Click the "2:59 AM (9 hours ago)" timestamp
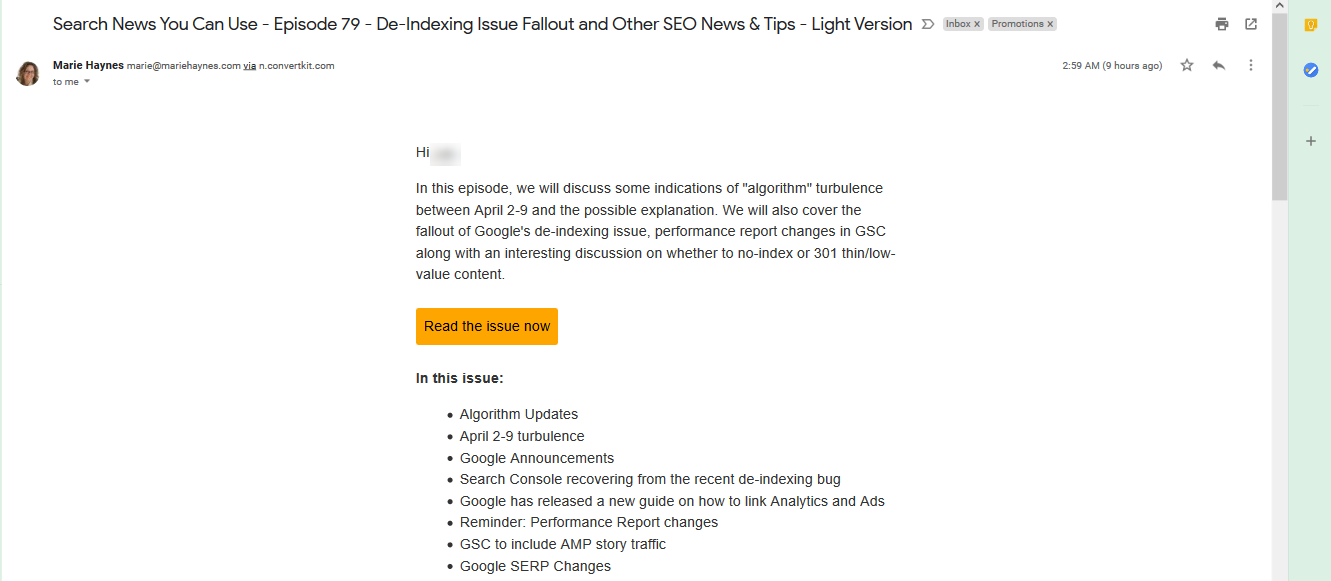This screenshot has width=1331, height=581. [x=1112, y=66]
